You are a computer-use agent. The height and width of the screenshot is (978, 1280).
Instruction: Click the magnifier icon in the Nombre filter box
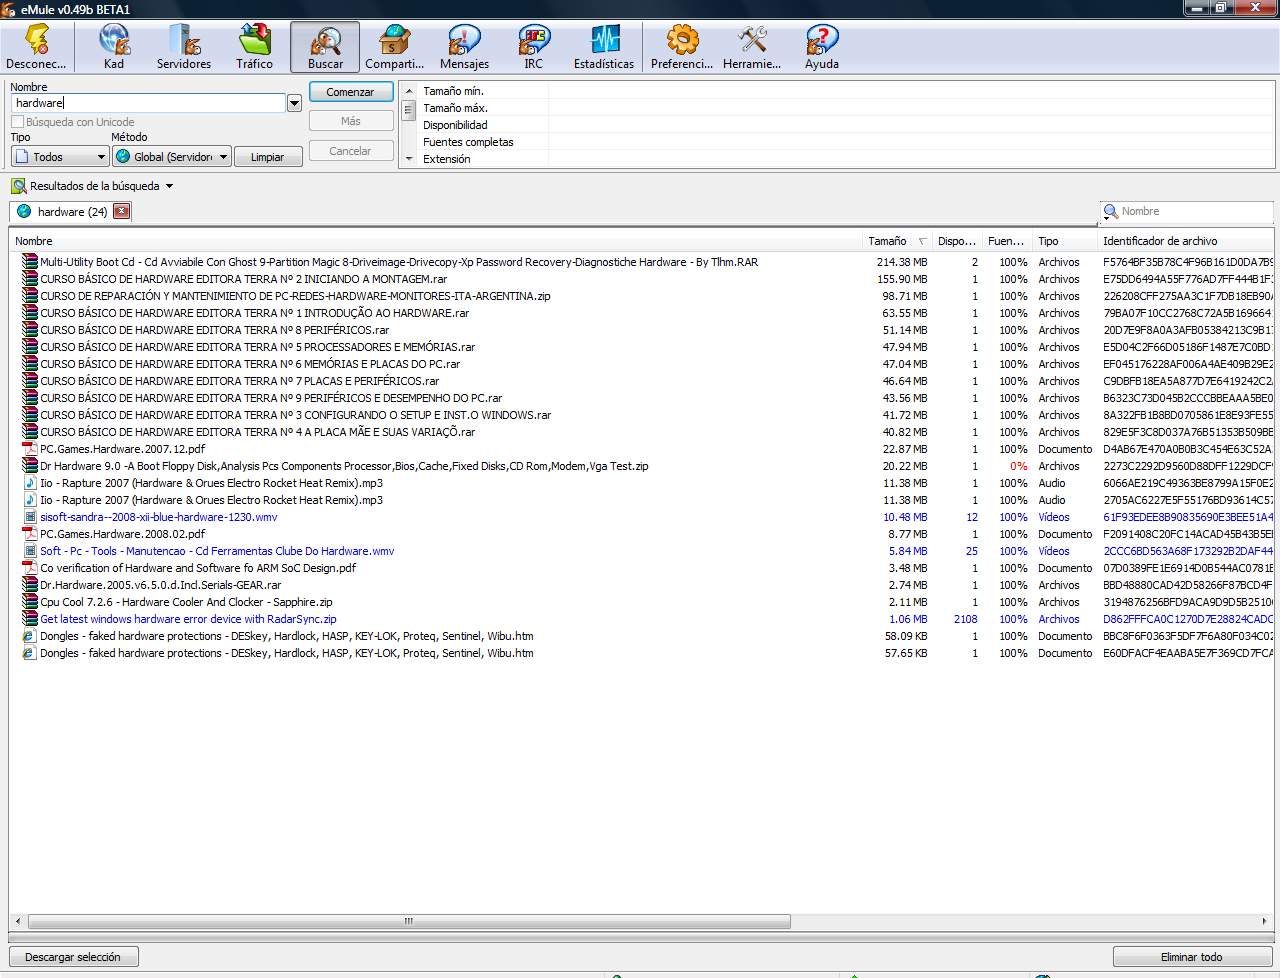click(1110, 212)
